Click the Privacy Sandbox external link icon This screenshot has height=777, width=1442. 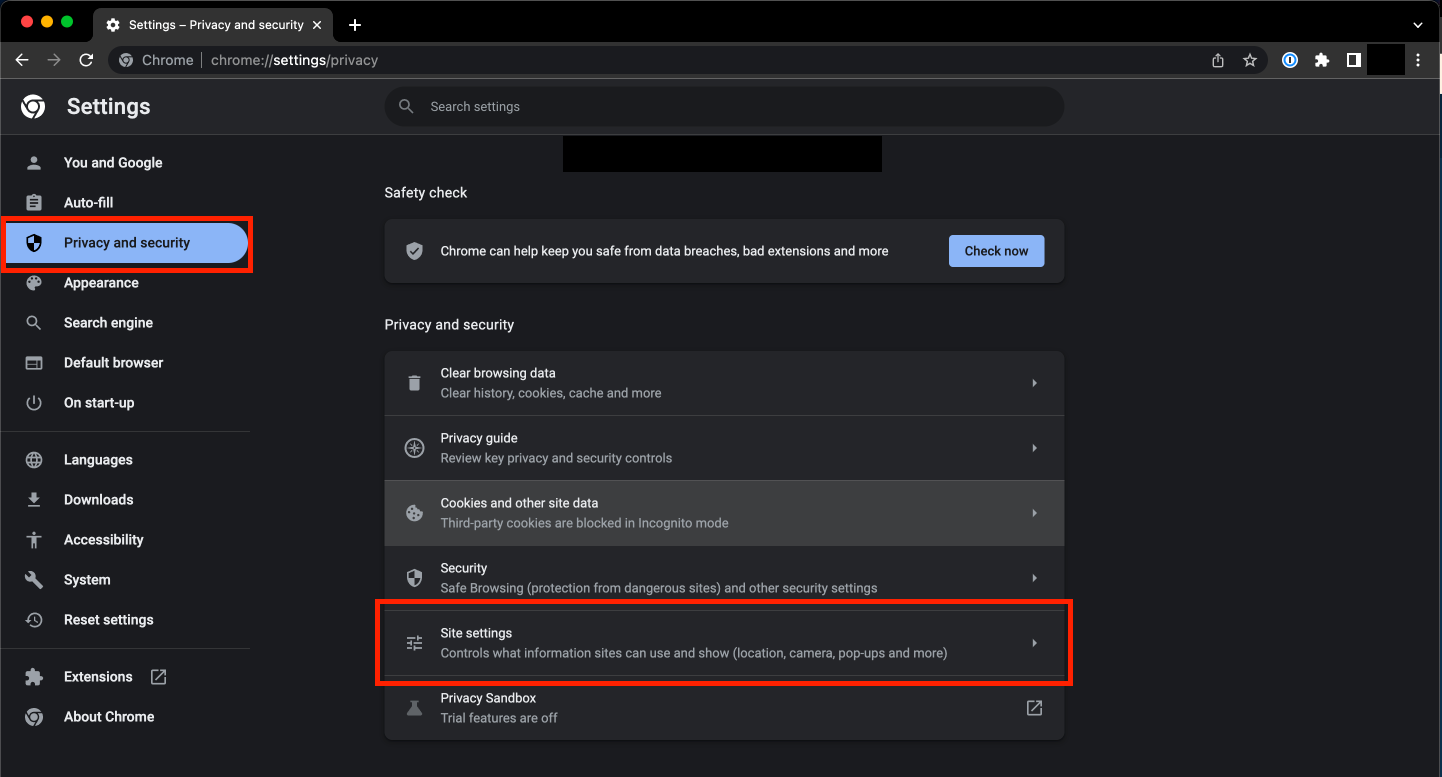pyautogui.click(x=1034, y=708)
